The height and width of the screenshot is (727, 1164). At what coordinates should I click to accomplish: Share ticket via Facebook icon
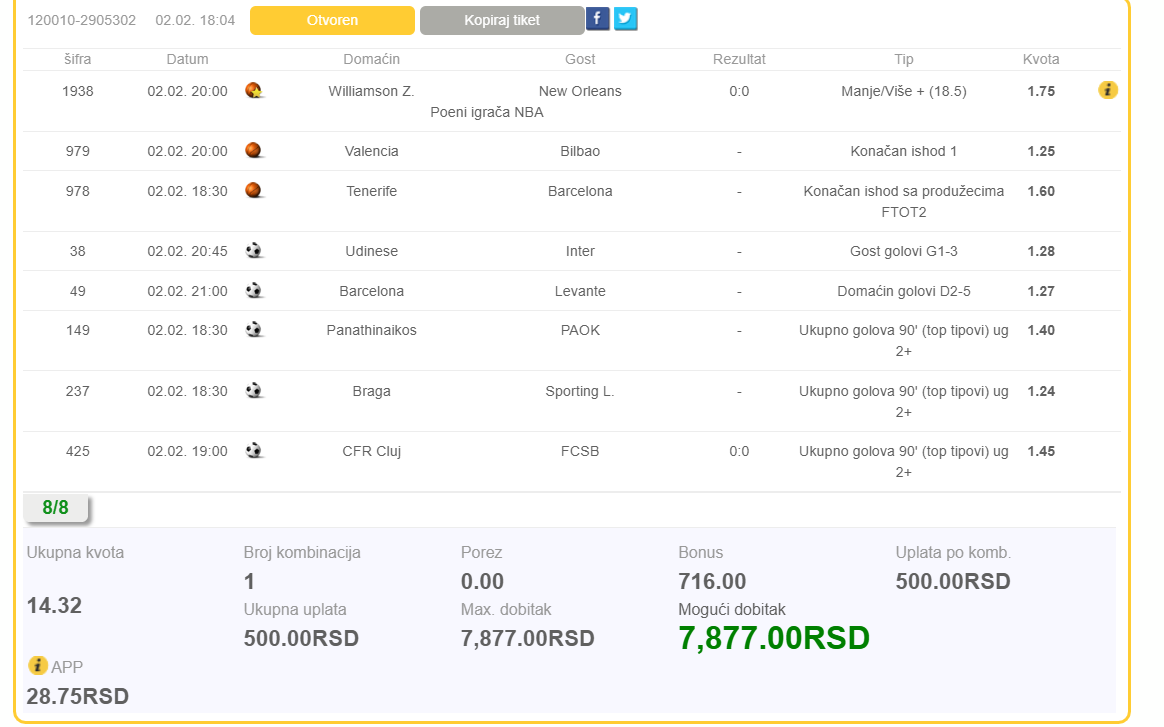[598, 19]
